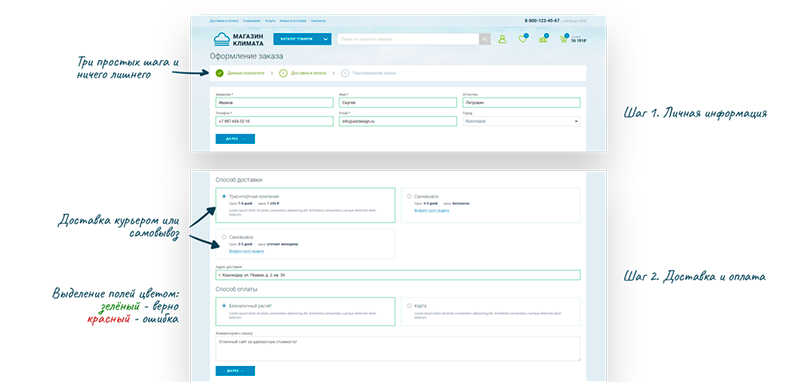This screenshot has width=800, height=382.
Task: Click Далее below the phone field
Action: point(235,139)
